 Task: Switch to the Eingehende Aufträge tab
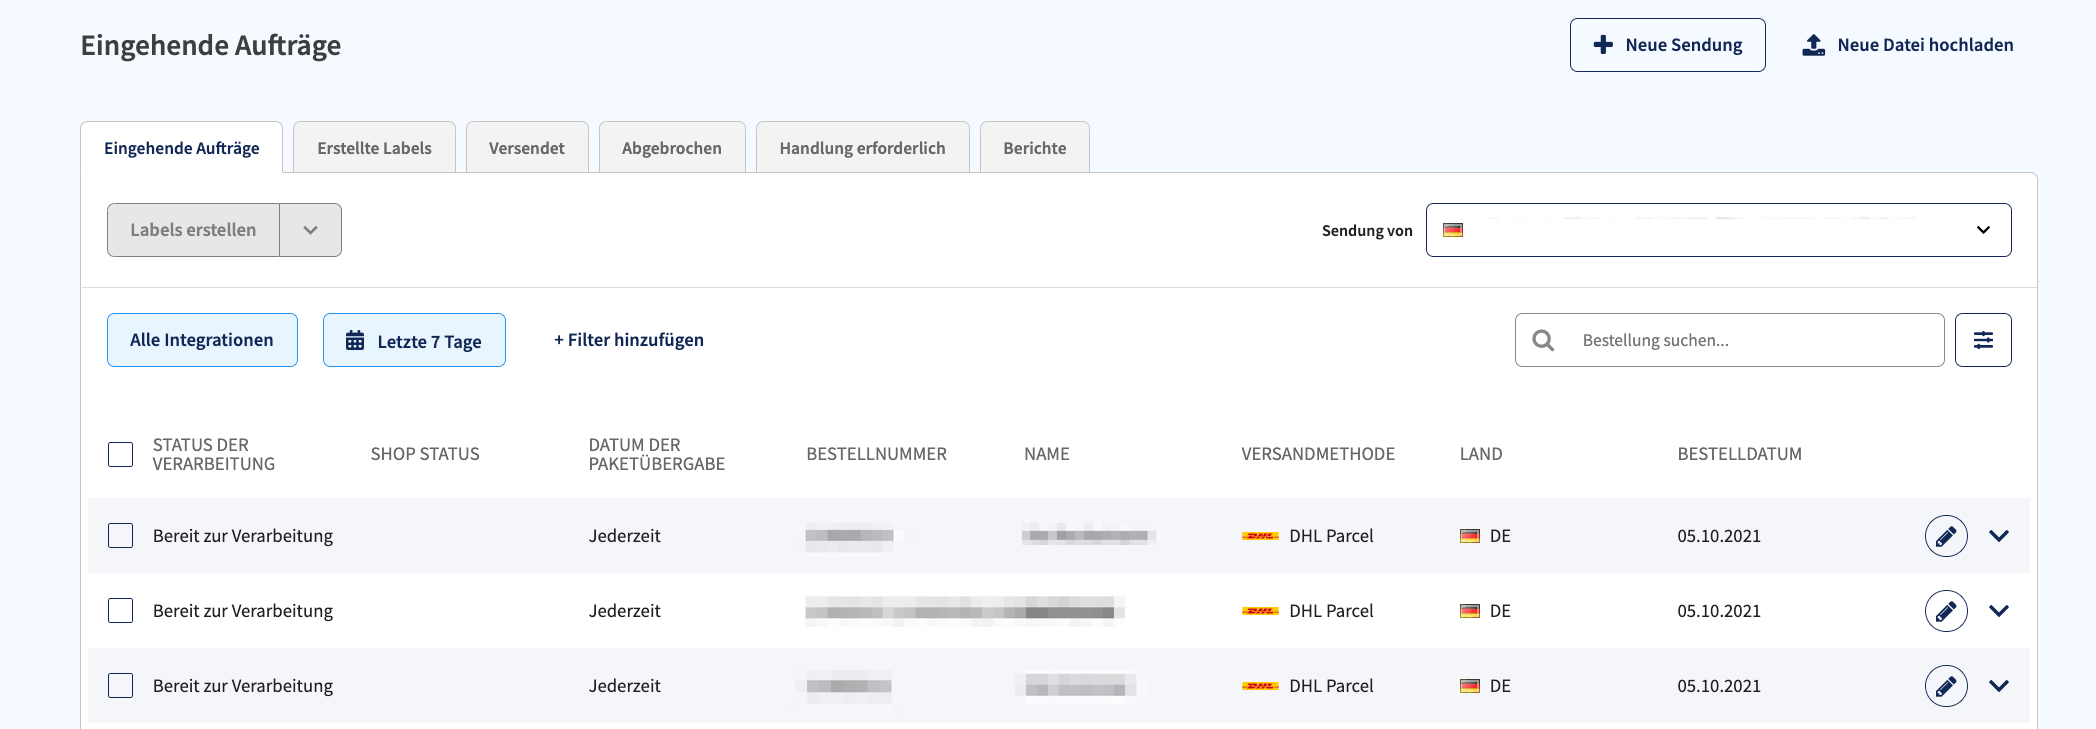pyautogui.click(x=182, y=148)
